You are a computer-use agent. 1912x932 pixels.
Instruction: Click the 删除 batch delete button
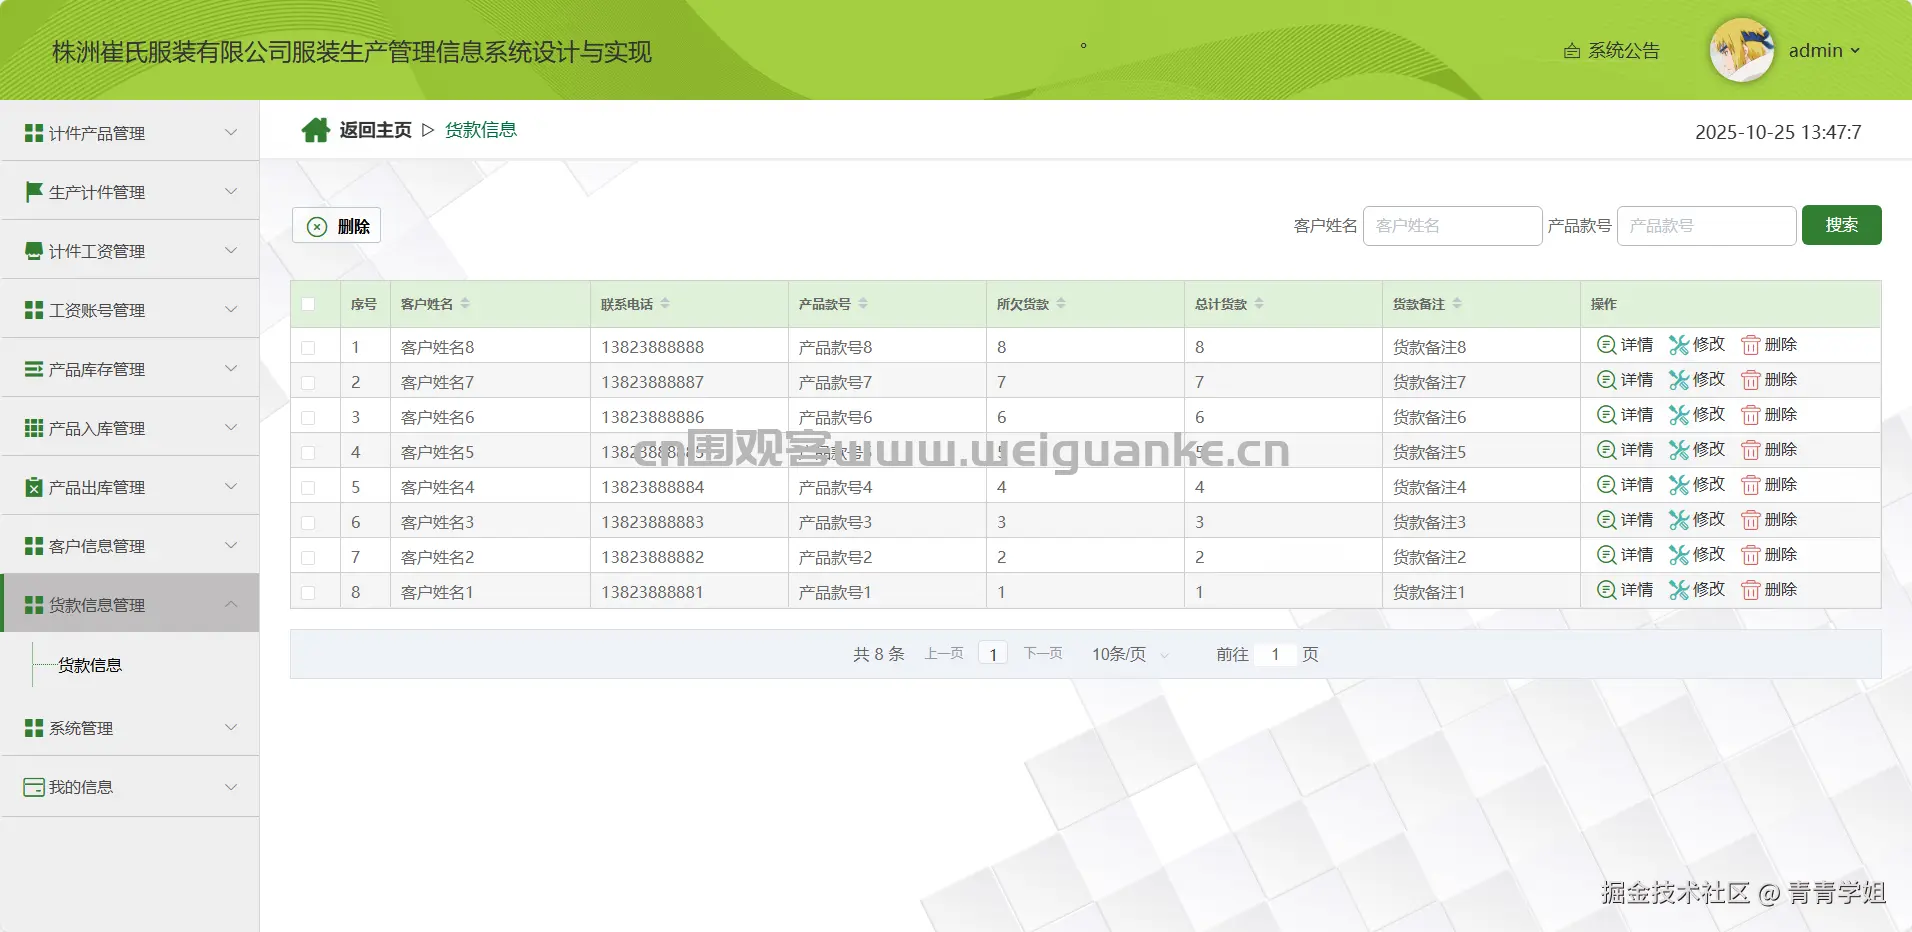tap(337, 226)
